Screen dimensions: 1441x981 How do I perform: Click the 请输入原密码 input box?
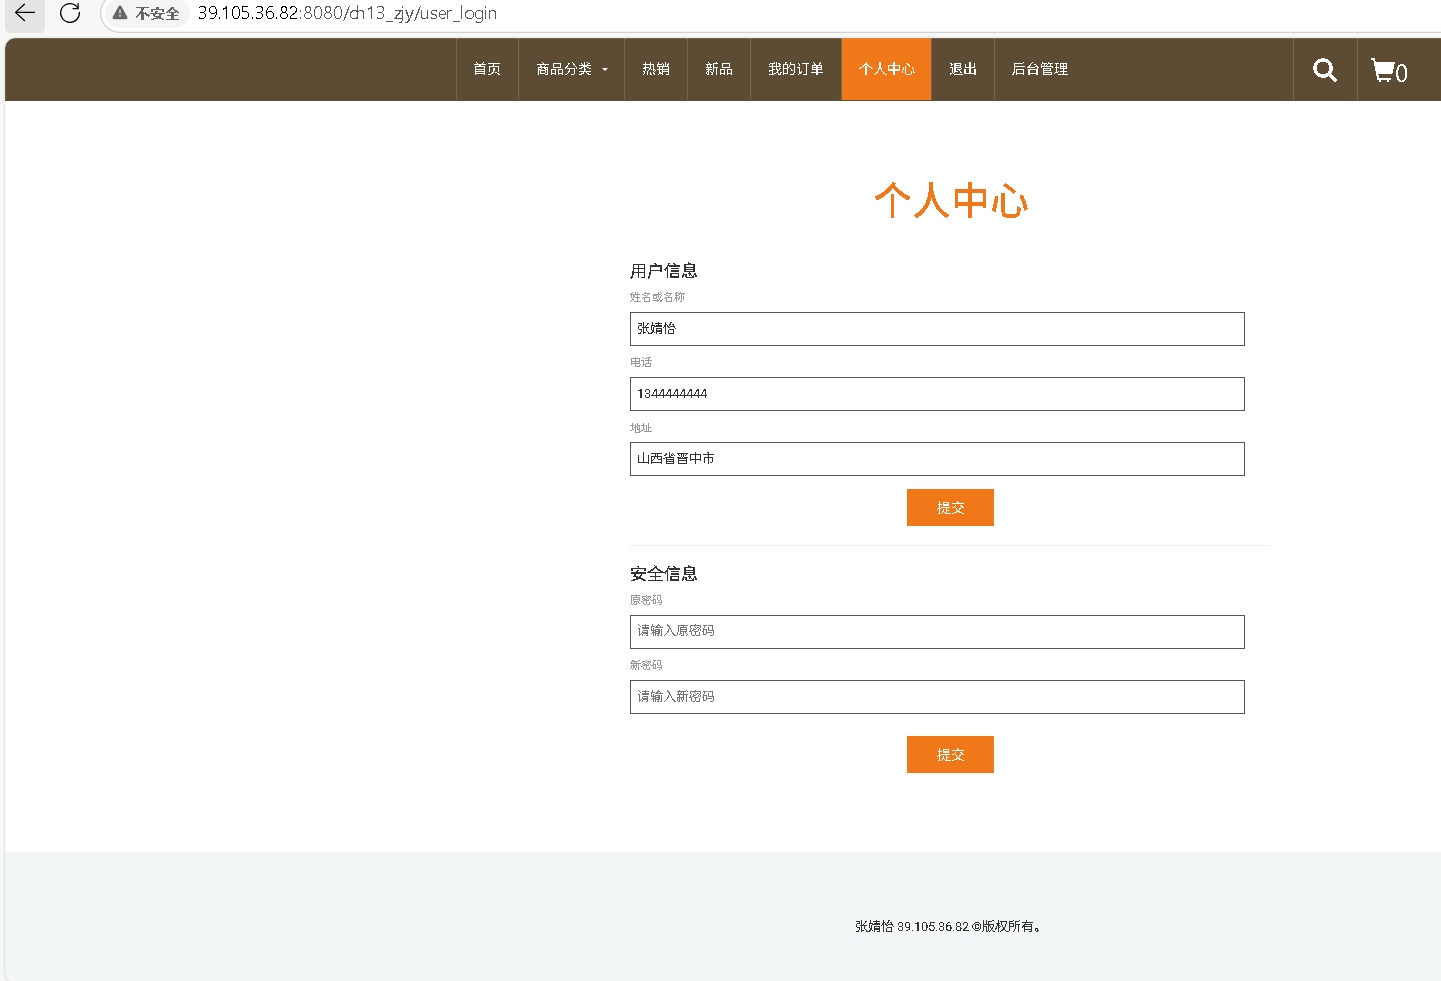(937, 632)
